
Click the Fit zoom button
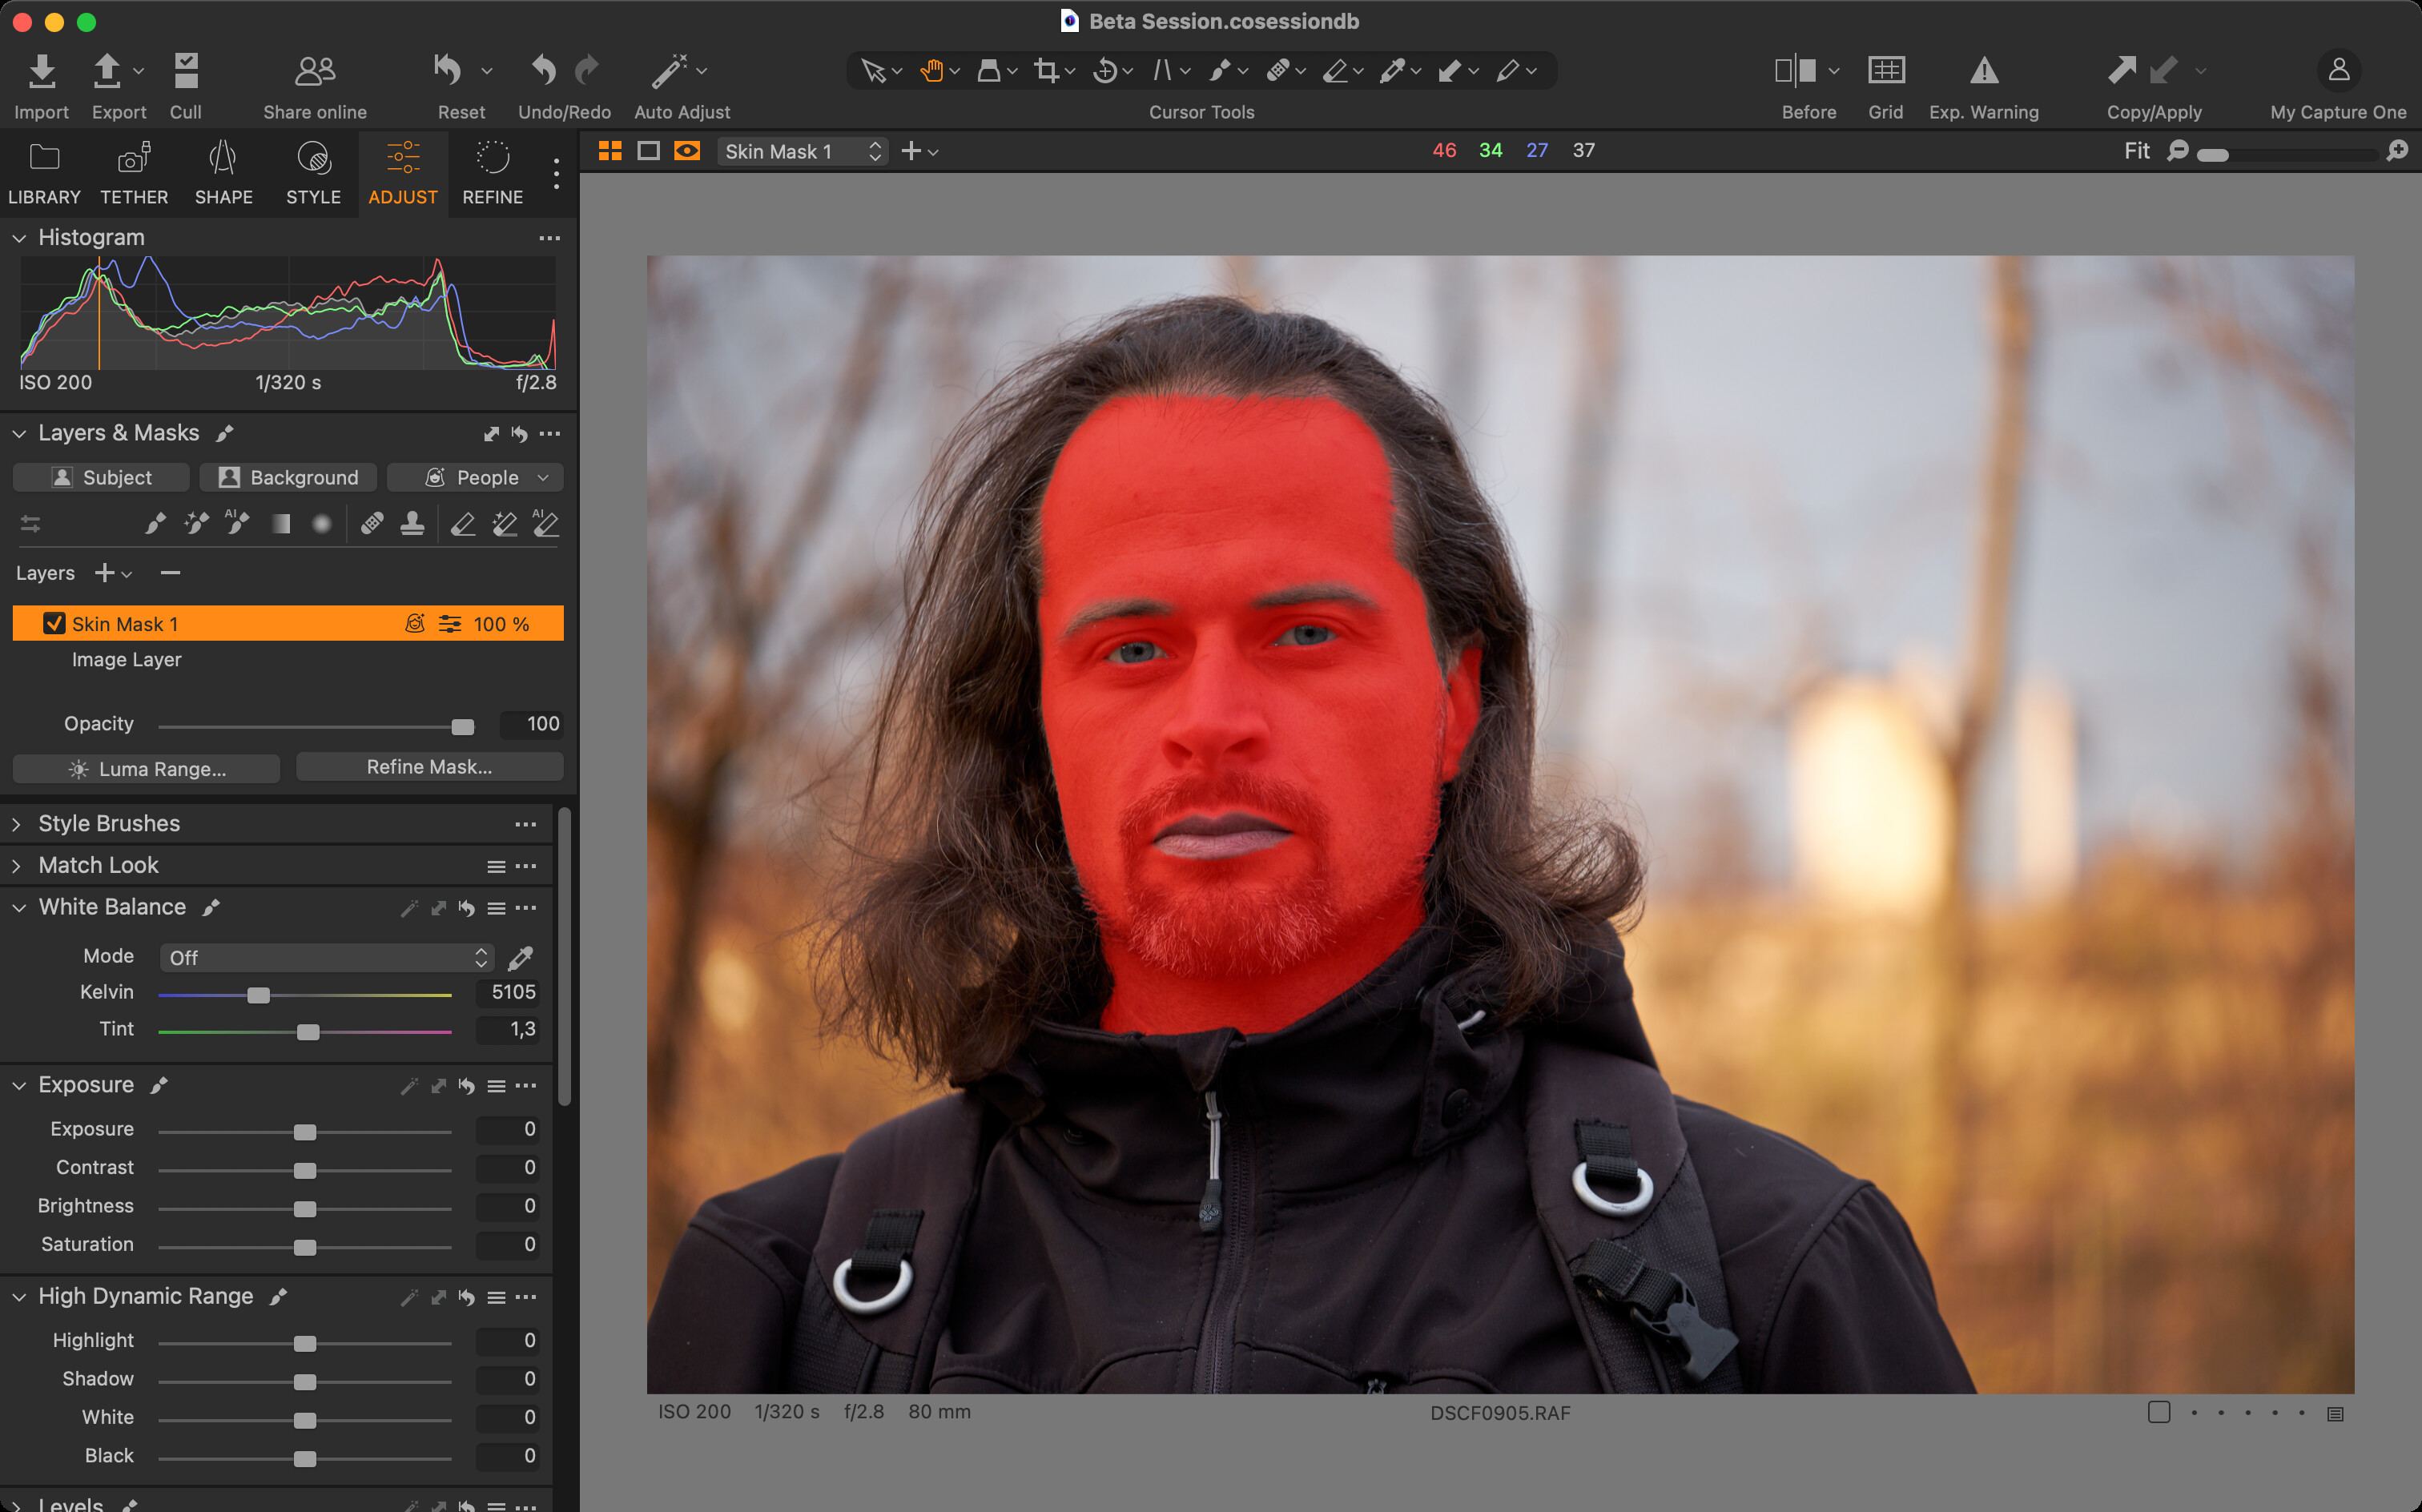click(2137, 151)
